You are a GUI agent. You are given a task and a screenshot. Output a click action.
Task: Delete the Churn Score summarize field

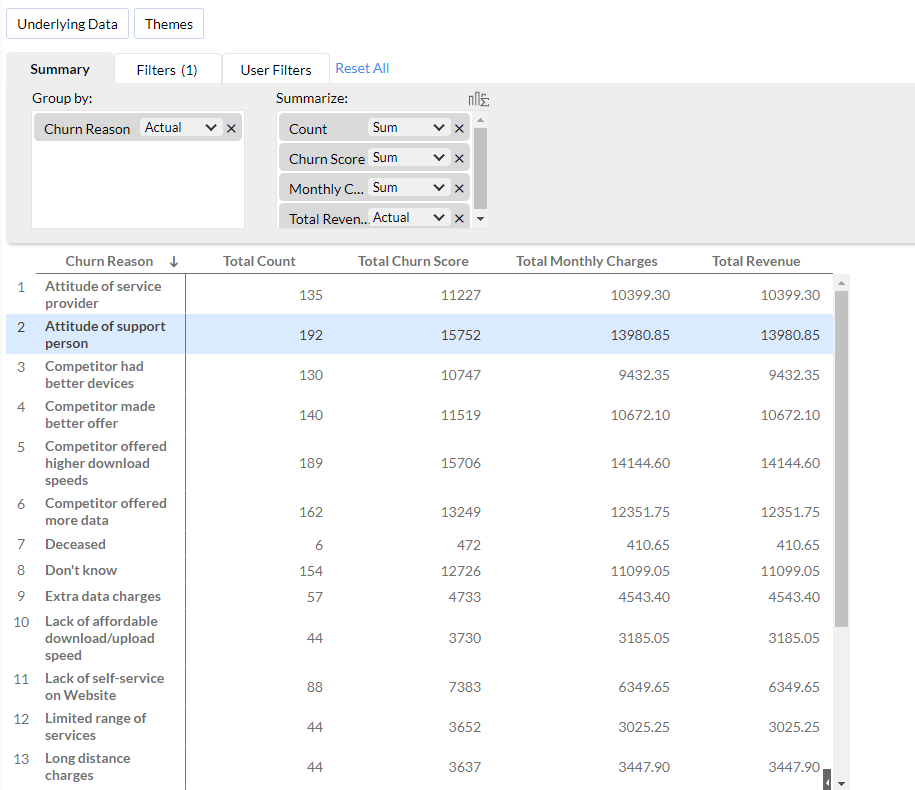[459, 158]
